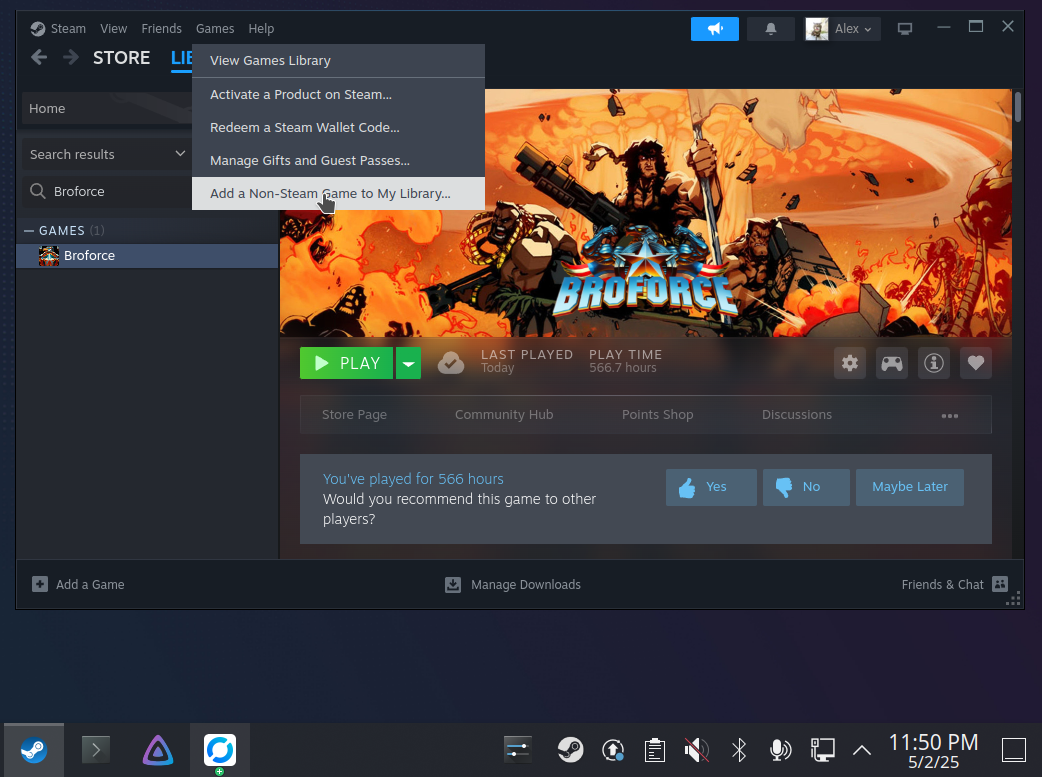The width and height of the screenshot is (1042, 777).
Task: Open the Help menu
Action: click(x=261, y=29)
